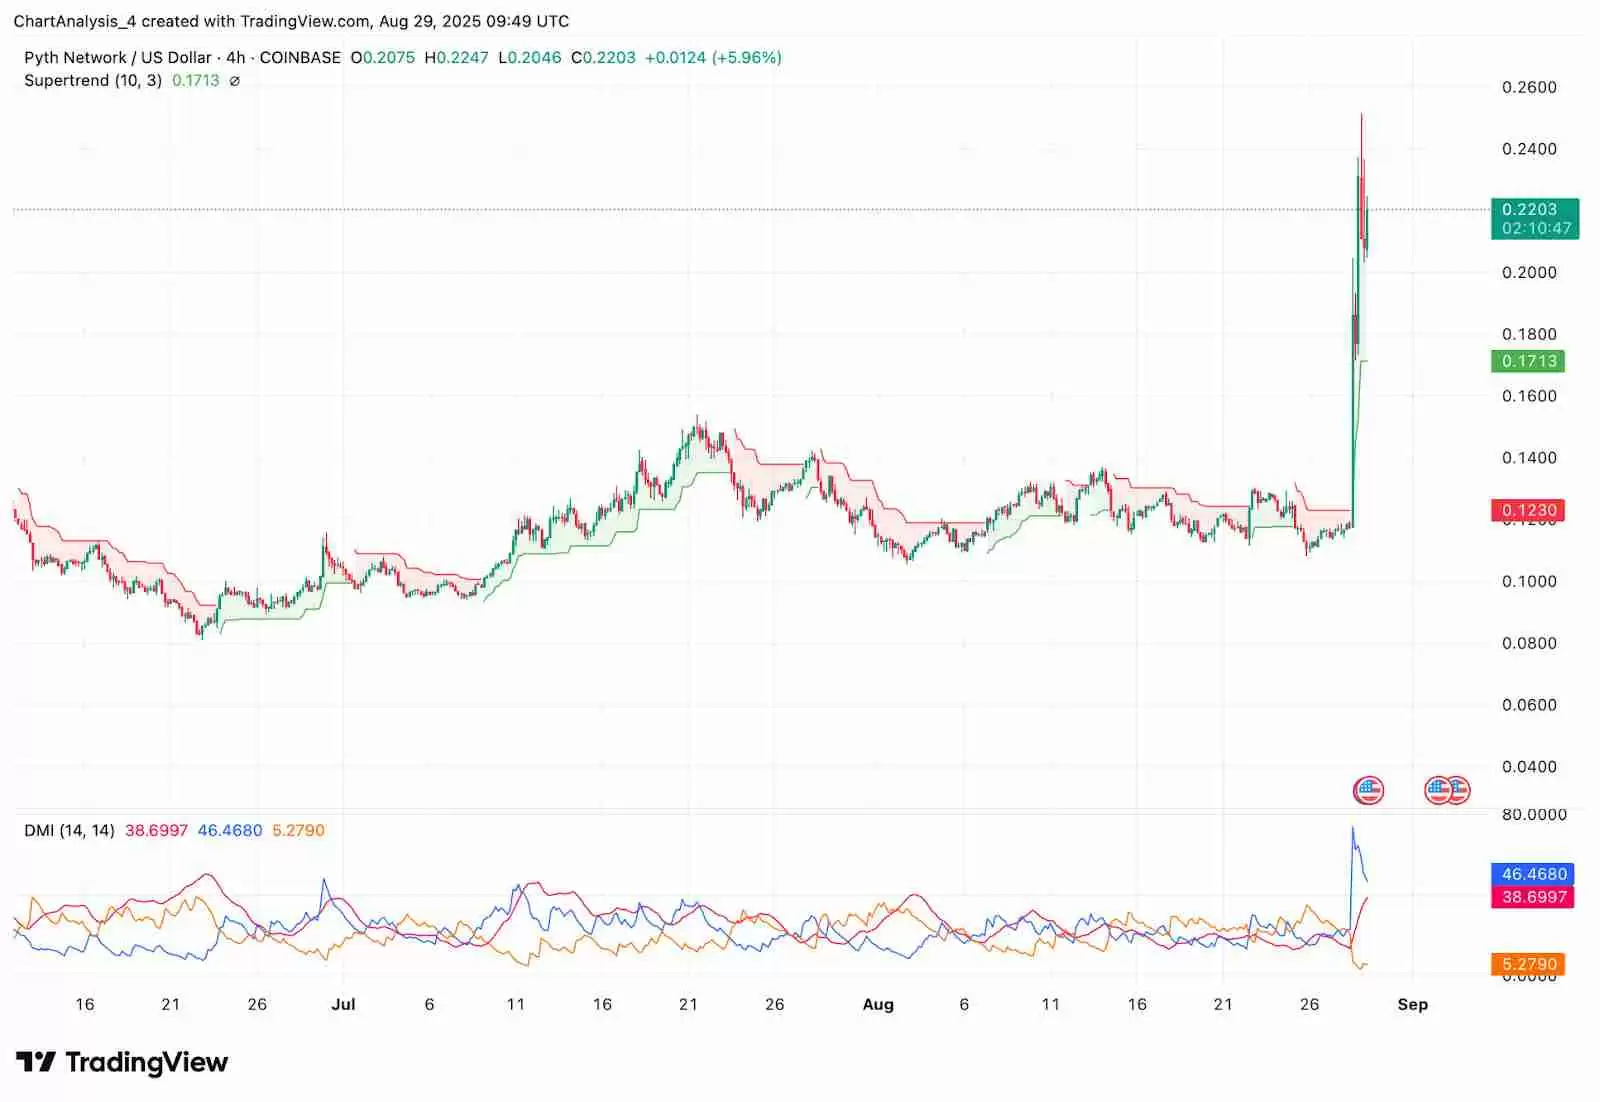The height and width of the screenshot is (1102, 1600).
Task: Click the 0.2203 countdown price label
Action: click(x=1535, y=217)
